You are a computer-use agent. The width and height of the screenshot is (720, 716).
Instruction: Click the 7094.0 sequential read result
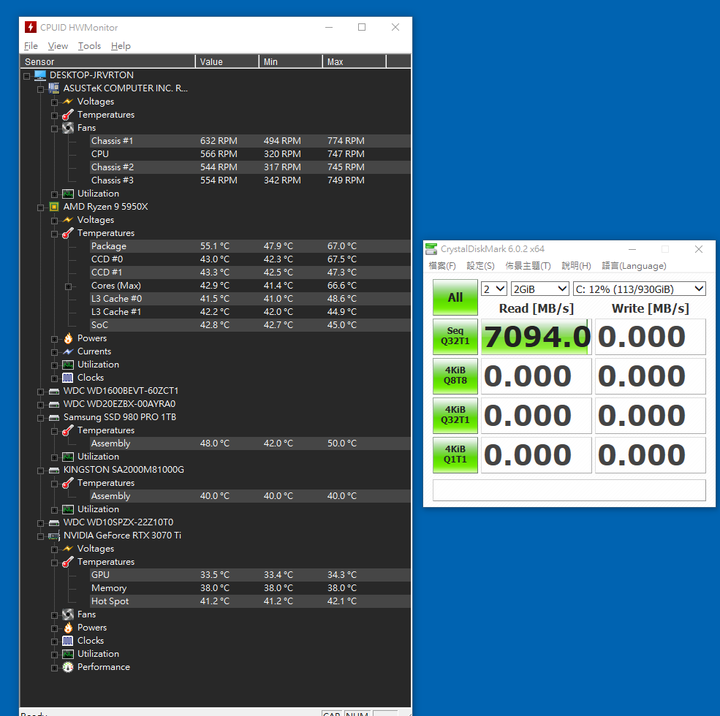(536, 337)
